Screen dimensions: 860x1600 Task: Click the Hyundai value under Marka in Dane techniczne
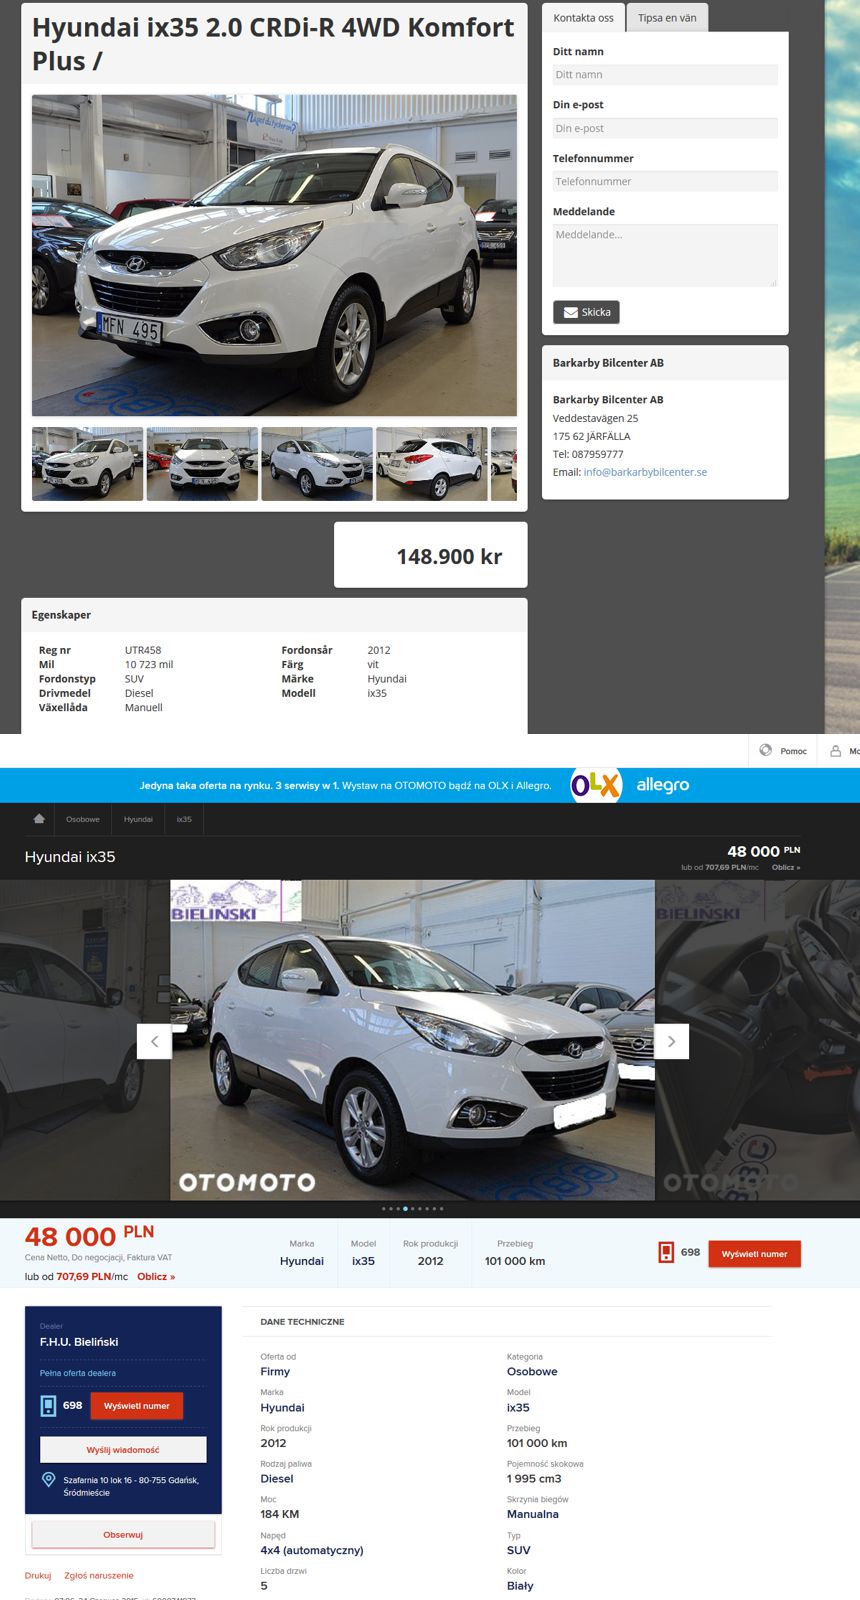[x=282, y=1408]
